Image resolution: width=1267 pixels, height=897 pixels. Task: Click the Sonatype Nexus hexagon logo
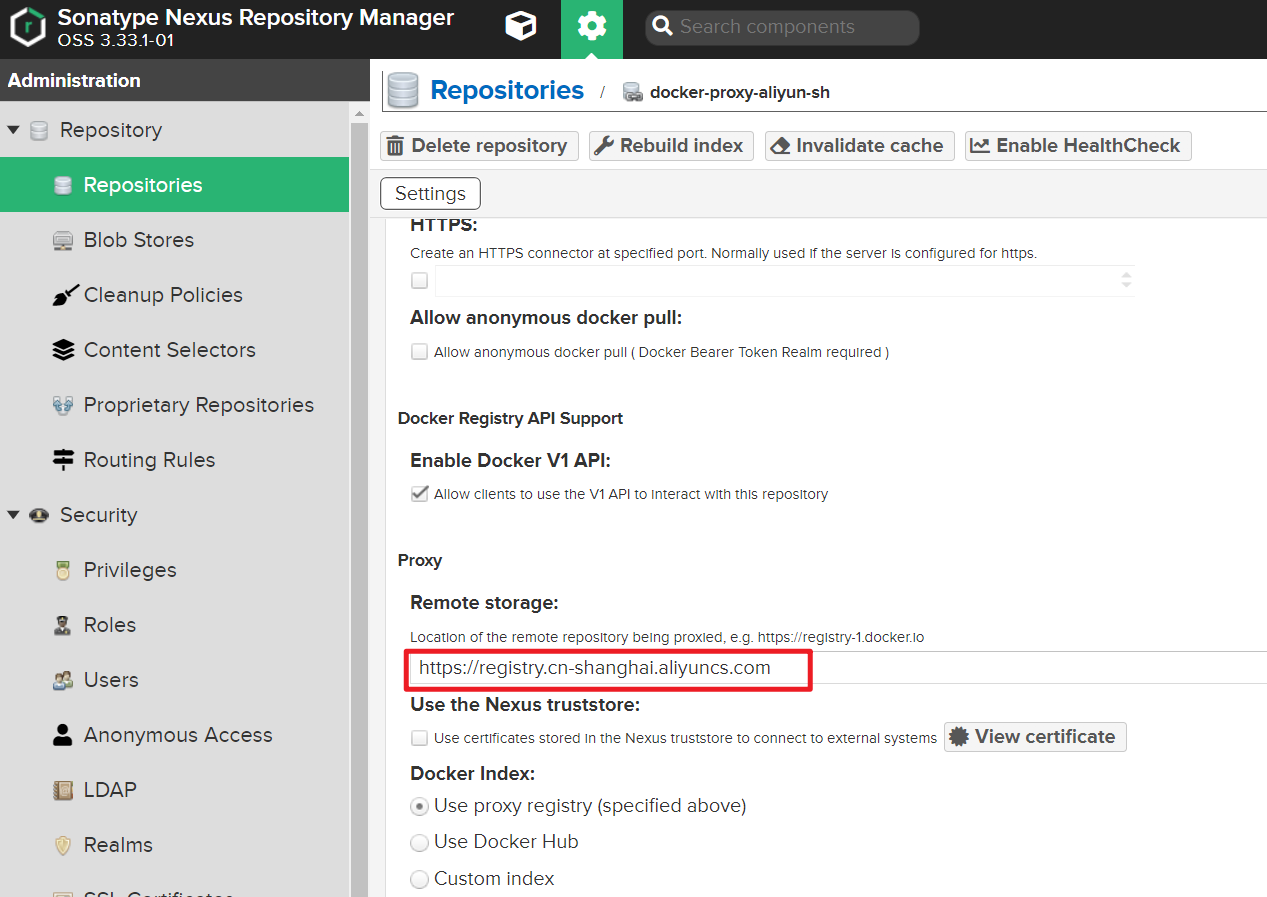pos(29,28)
